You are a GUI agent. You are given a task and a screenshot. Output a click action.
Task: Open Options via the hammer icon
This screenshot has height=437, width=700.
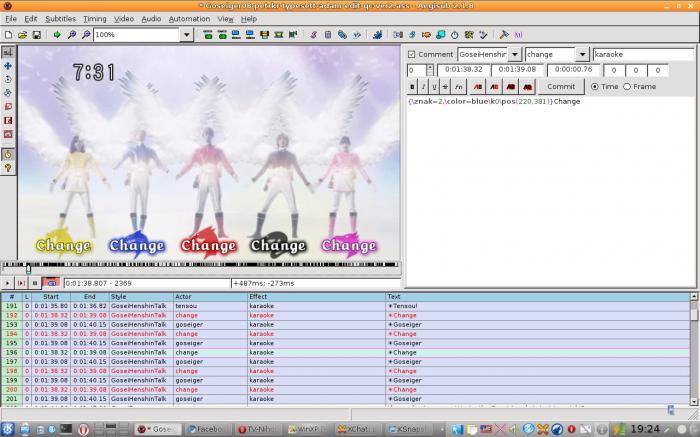(x=504, y=34)
